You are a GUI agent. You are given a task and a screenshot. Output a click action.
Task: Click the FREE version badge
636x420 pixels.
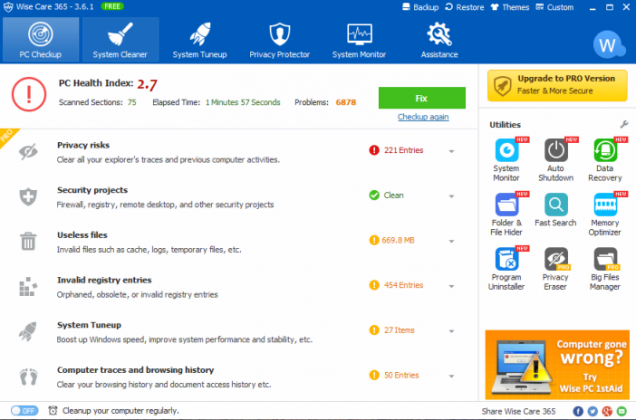(x=112, y=6)
